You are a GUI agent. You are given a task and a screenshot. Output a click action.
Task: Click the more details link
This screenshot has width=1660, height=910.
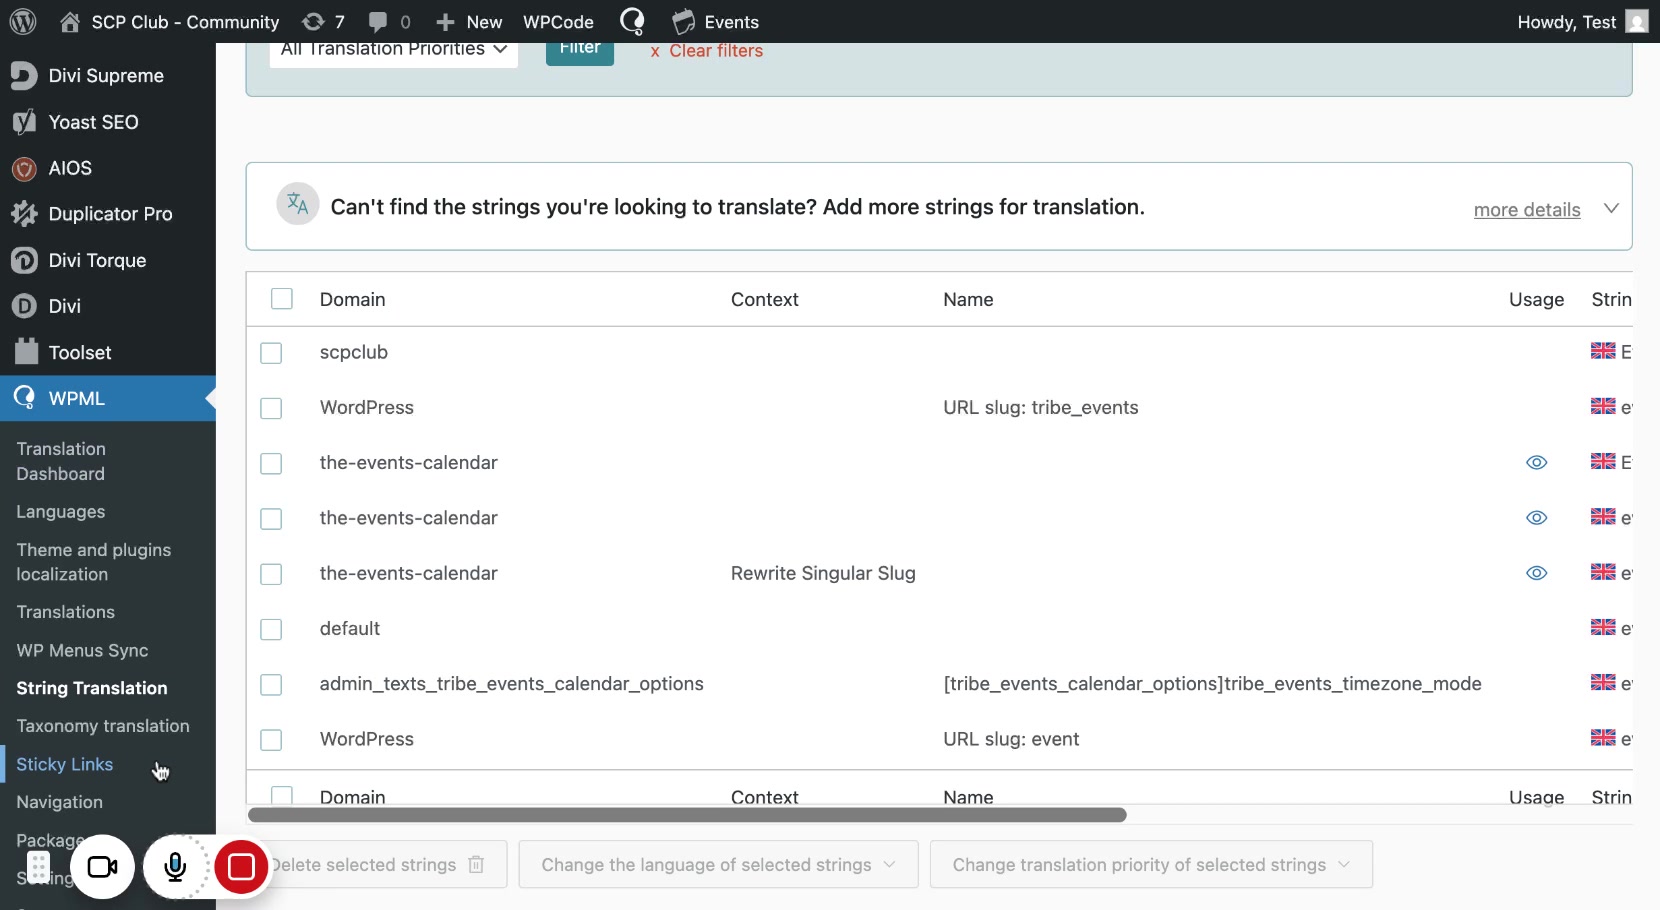pos(1527,210)
